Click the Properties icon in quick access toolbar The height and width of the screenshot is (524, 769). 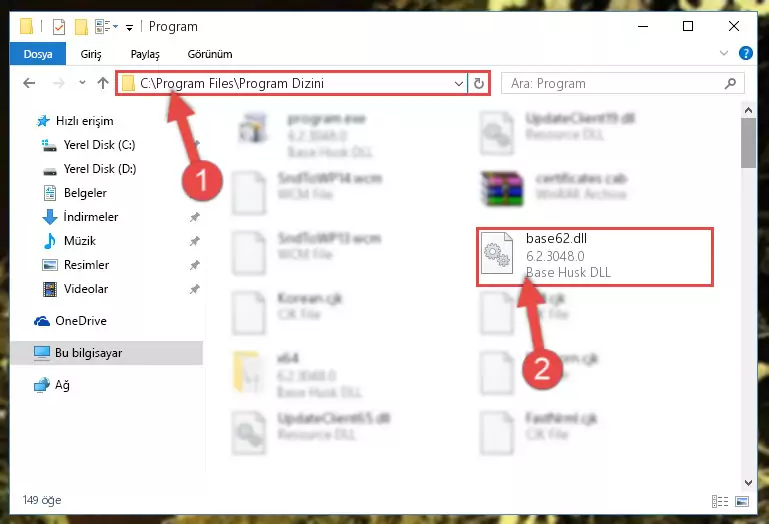click(x=59, y=26)
